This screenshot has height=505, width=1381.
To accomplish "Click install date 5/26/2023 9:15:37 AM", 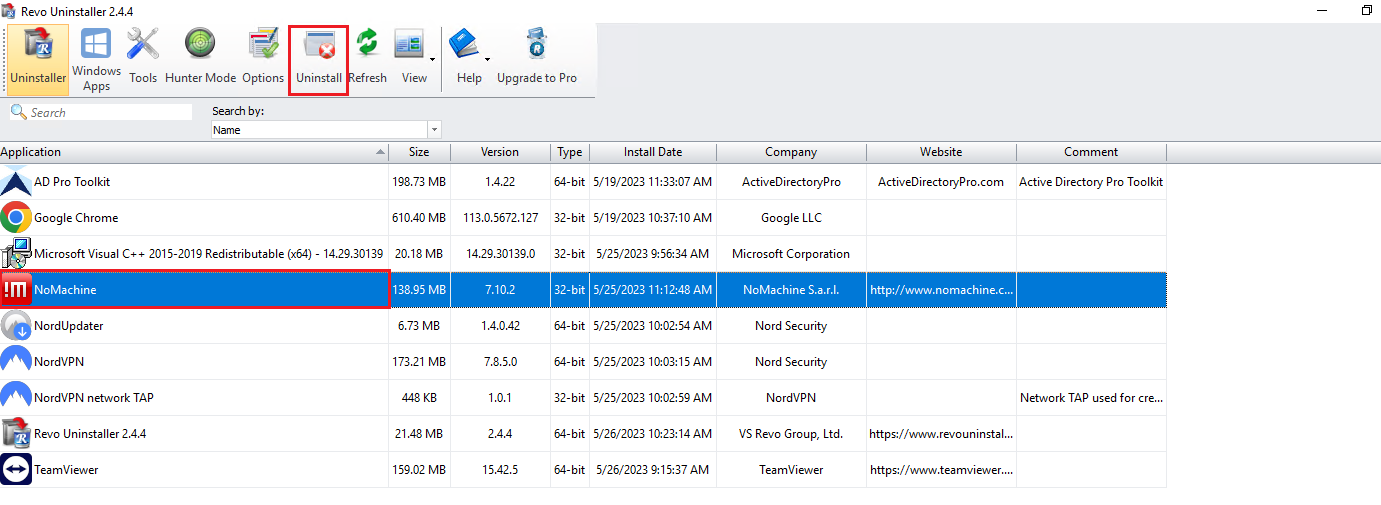I will point(652,470).
